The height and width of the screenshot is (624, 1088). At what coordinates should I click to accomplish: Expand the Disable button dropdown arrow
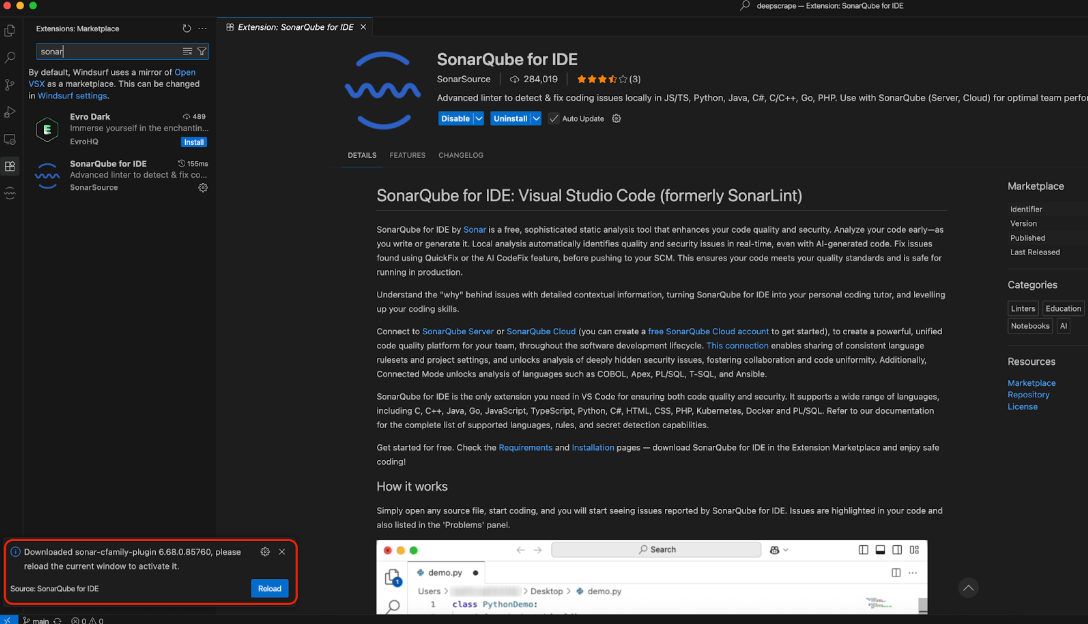pos(479,119)
